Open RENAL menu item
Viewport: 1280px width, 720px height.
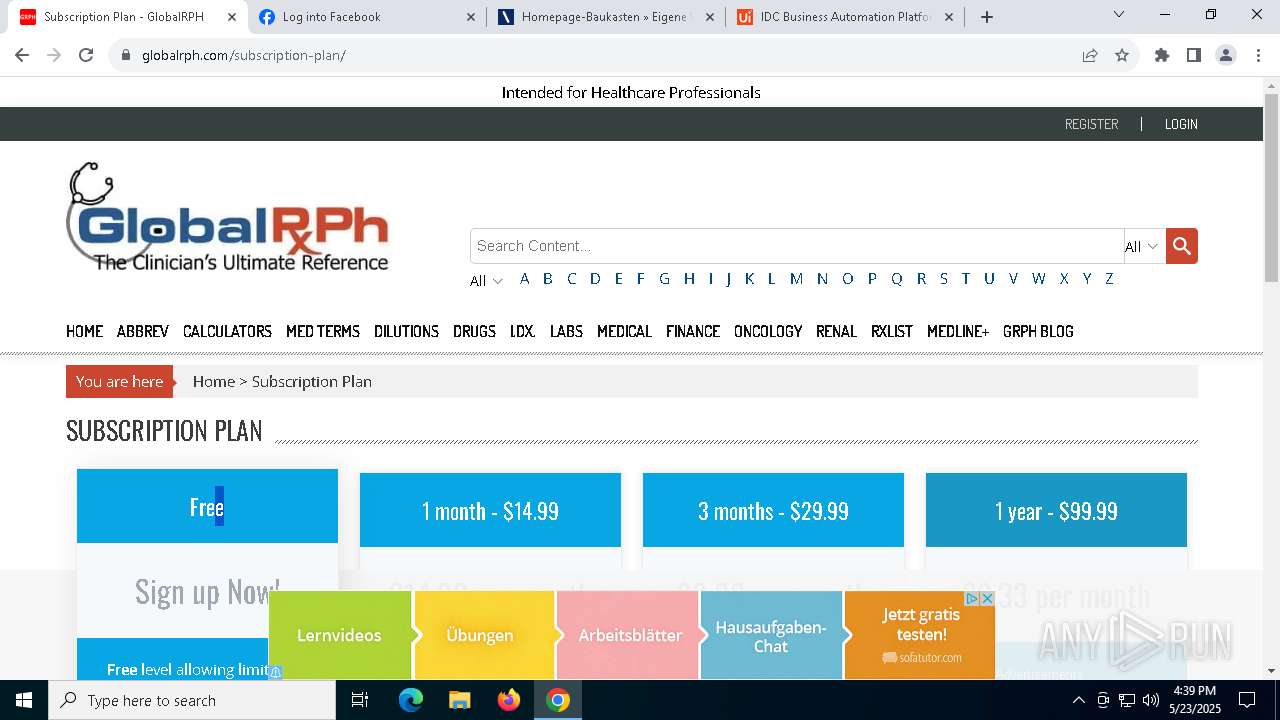click(836, 331)
